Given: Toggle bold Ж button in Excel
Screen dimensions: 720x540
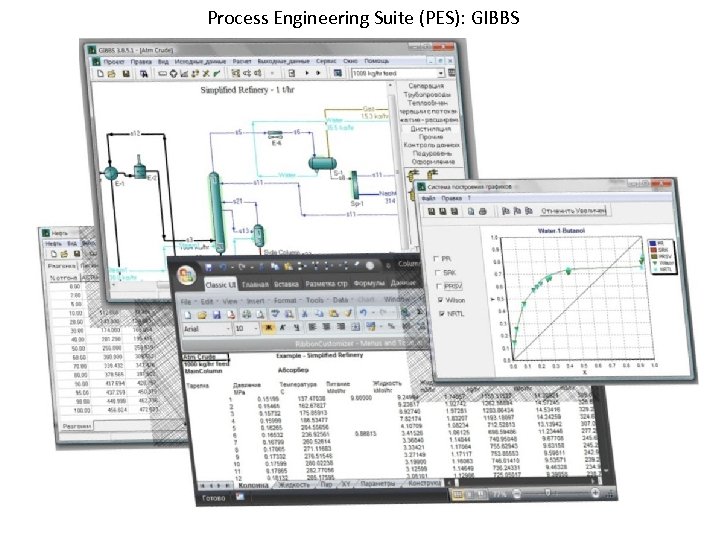Looking at the screenshot, I should [x=268, y=328].
